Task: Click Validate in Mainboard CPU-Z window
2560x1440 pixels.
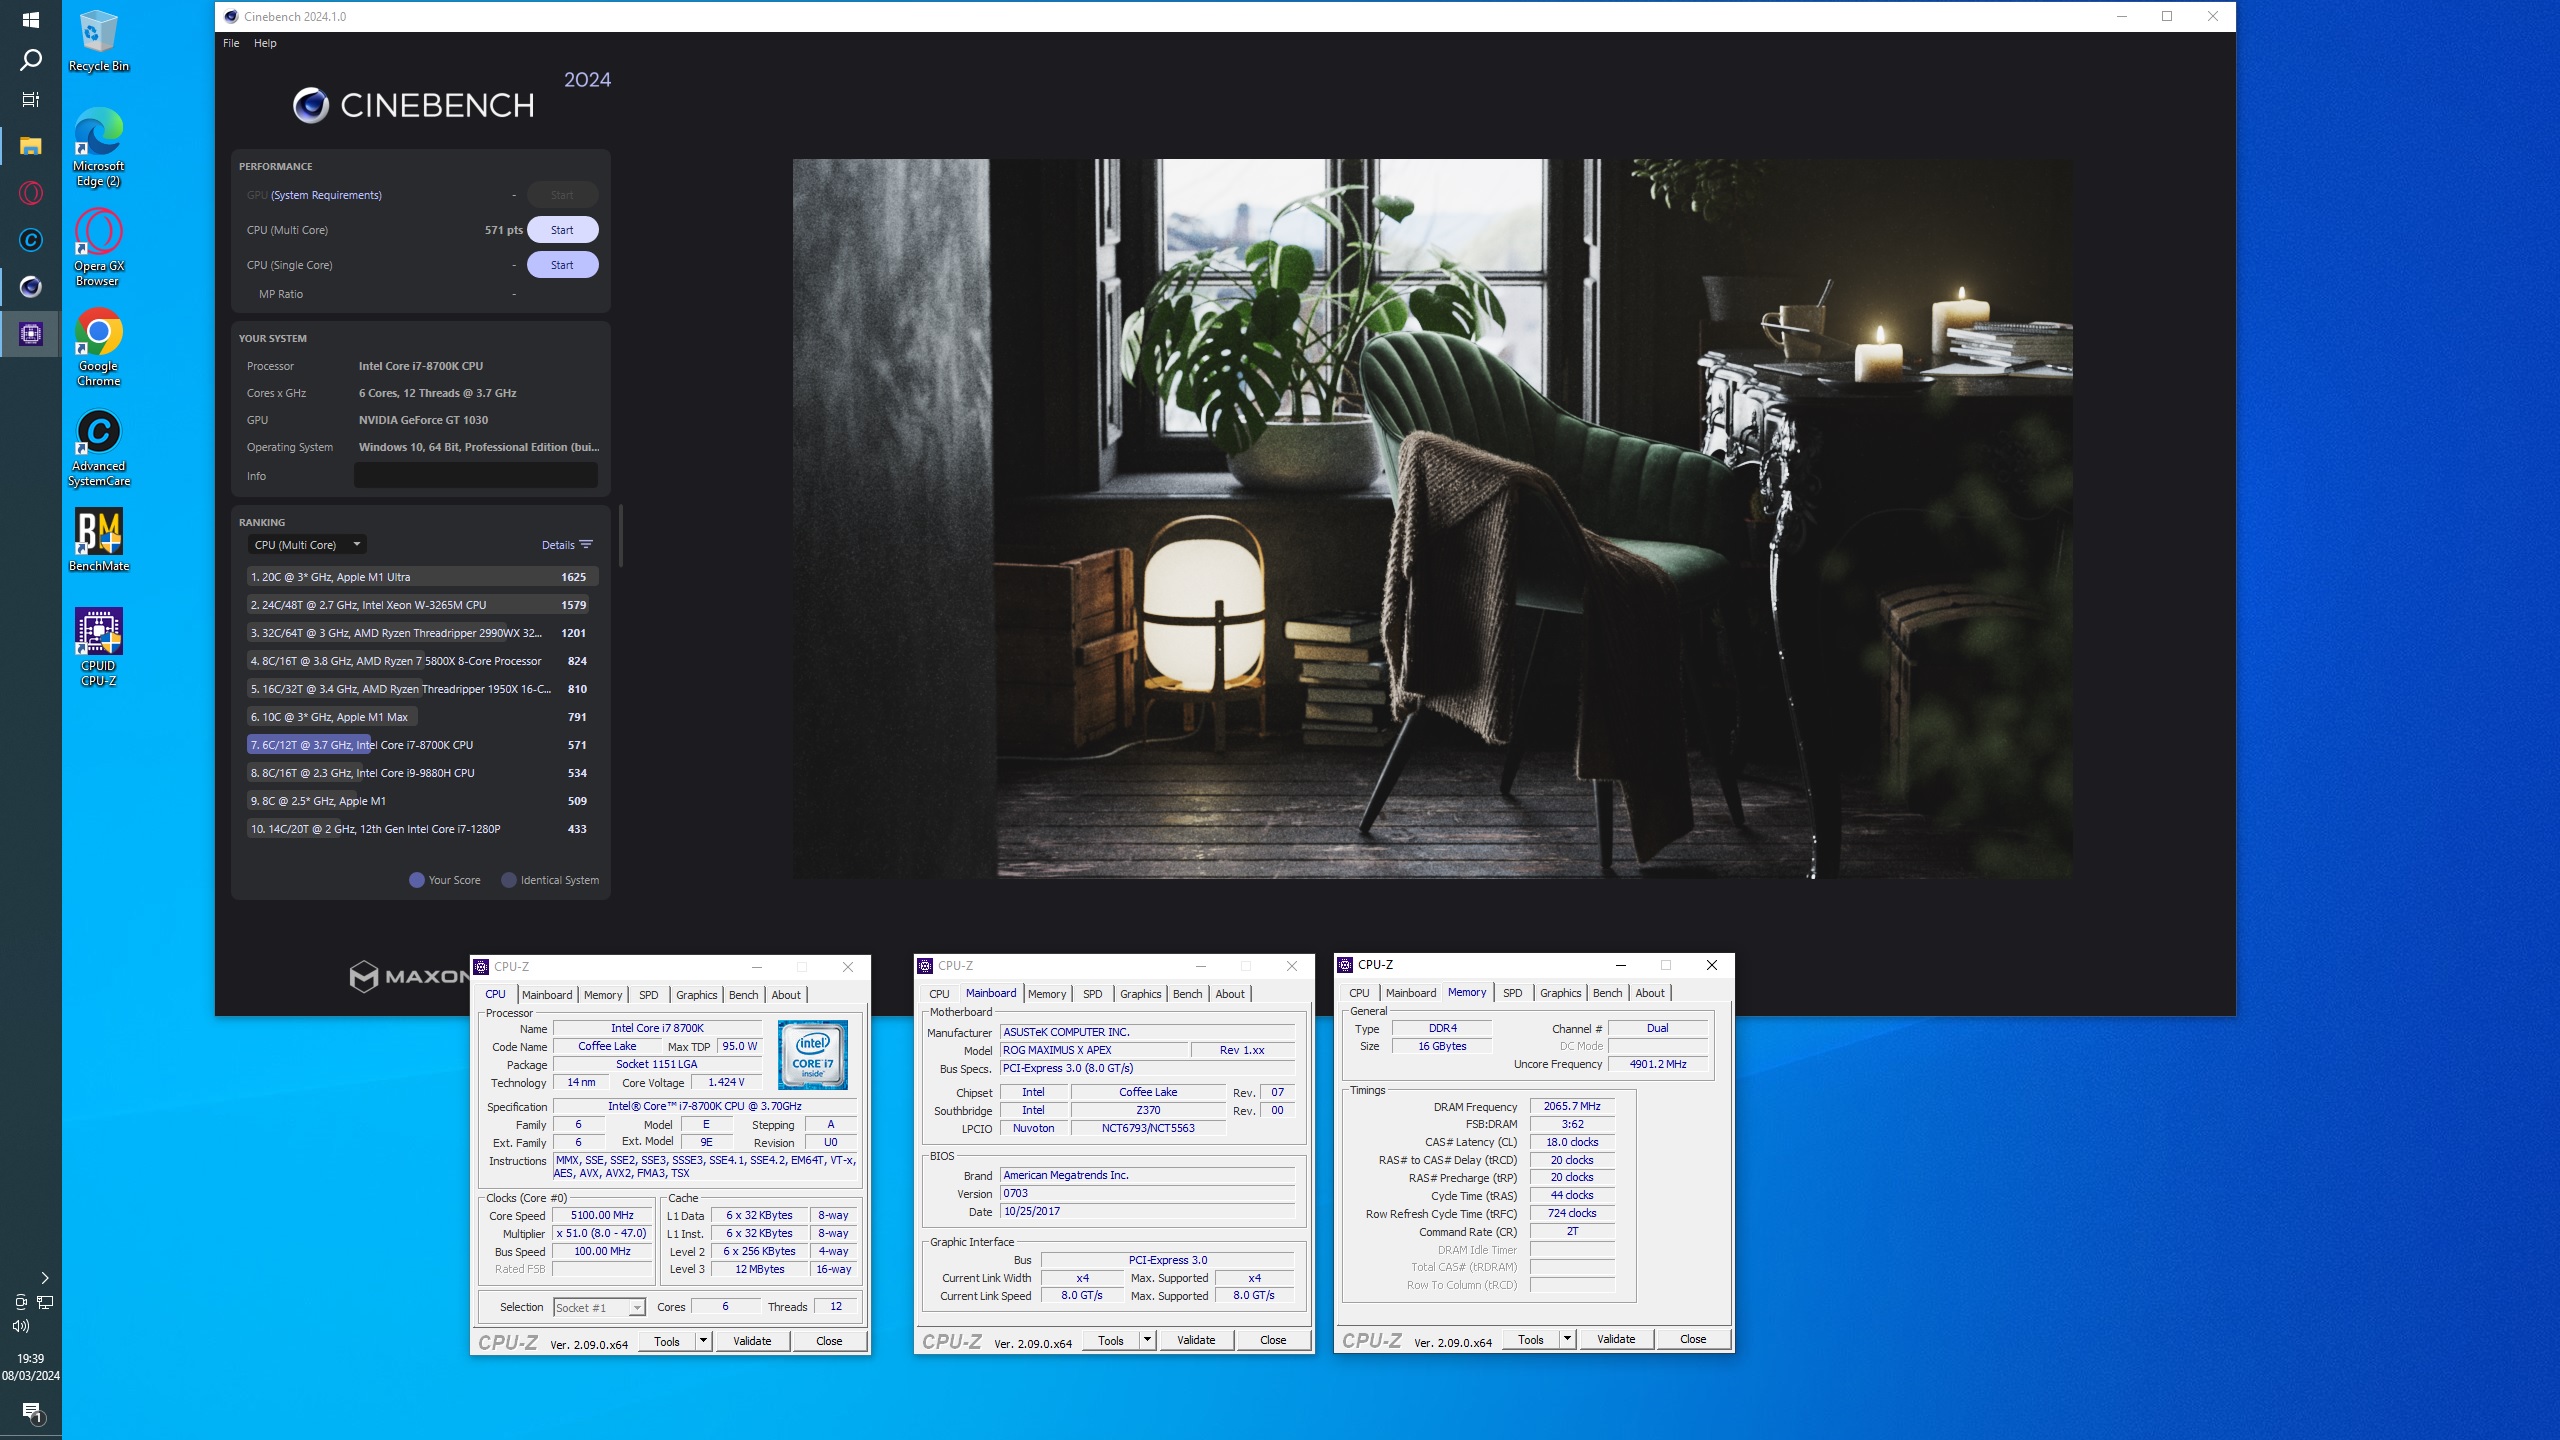Action: click(1196, 1340)
